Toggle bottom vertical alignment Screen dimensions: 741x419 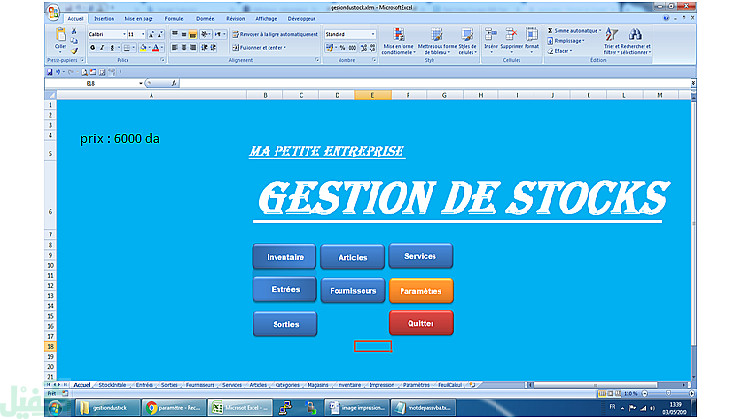[x=193, y=34]
